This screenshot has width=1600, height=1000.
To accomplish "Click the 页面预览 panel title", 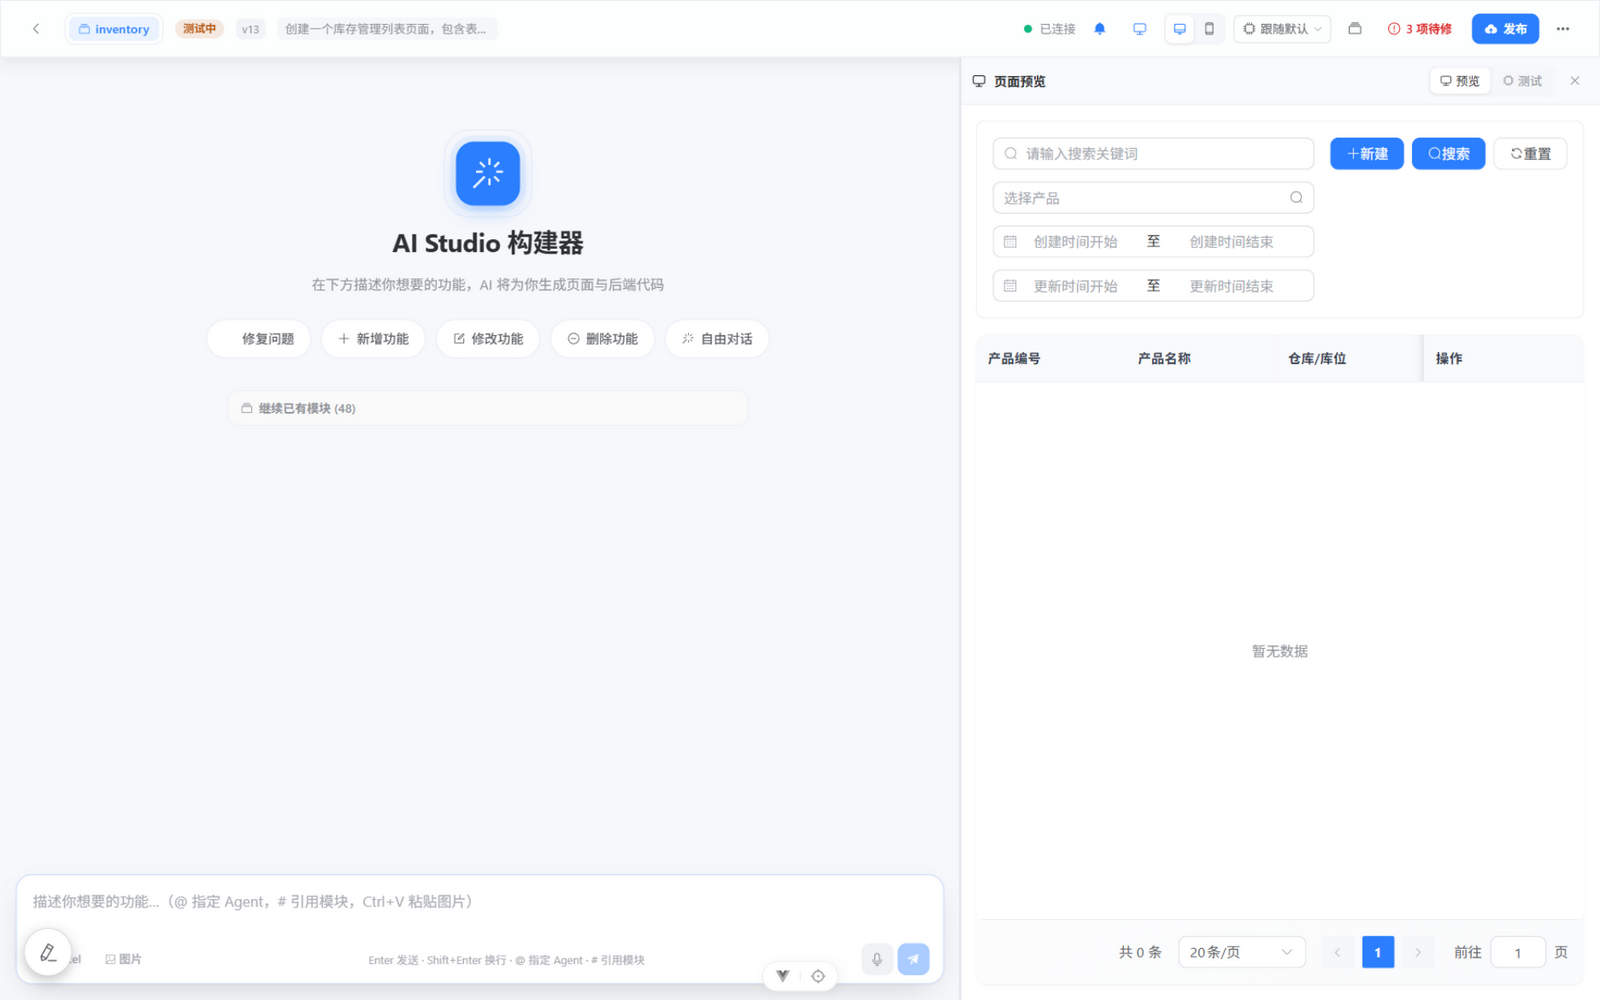I will pos(1019,81).
